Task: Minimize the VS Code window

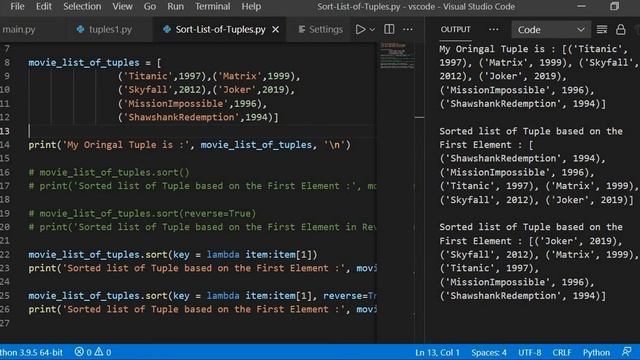Action: coord(582,7)
